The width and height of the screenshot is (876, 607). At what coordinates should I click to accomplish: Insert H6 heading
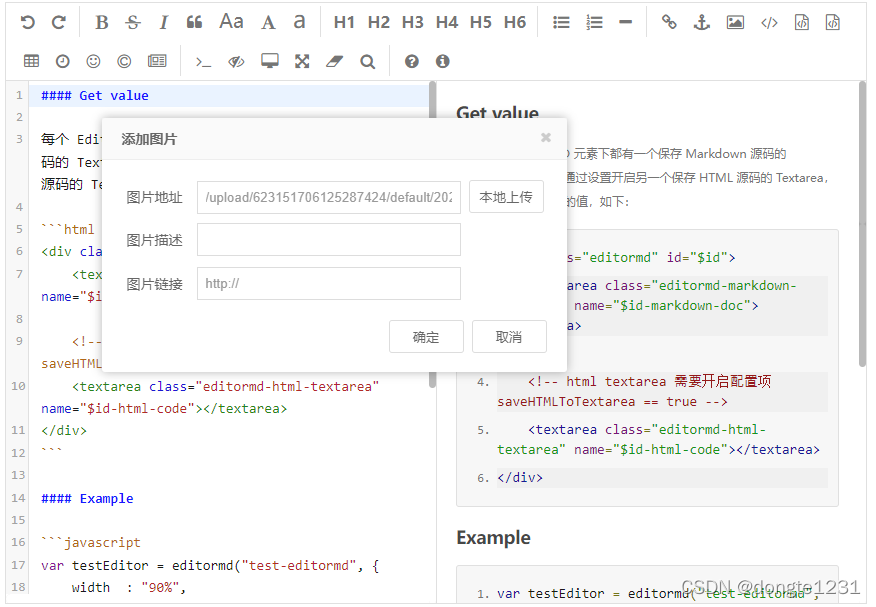(515, 22)
